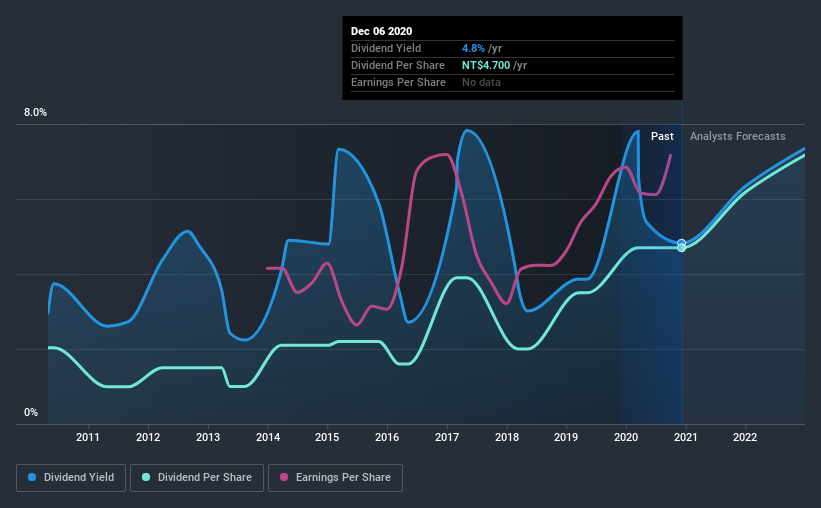Click the 8.0% y-axis label
Image resolution: width=821 pixels, height=508 pixels.
tap(35, 112)
